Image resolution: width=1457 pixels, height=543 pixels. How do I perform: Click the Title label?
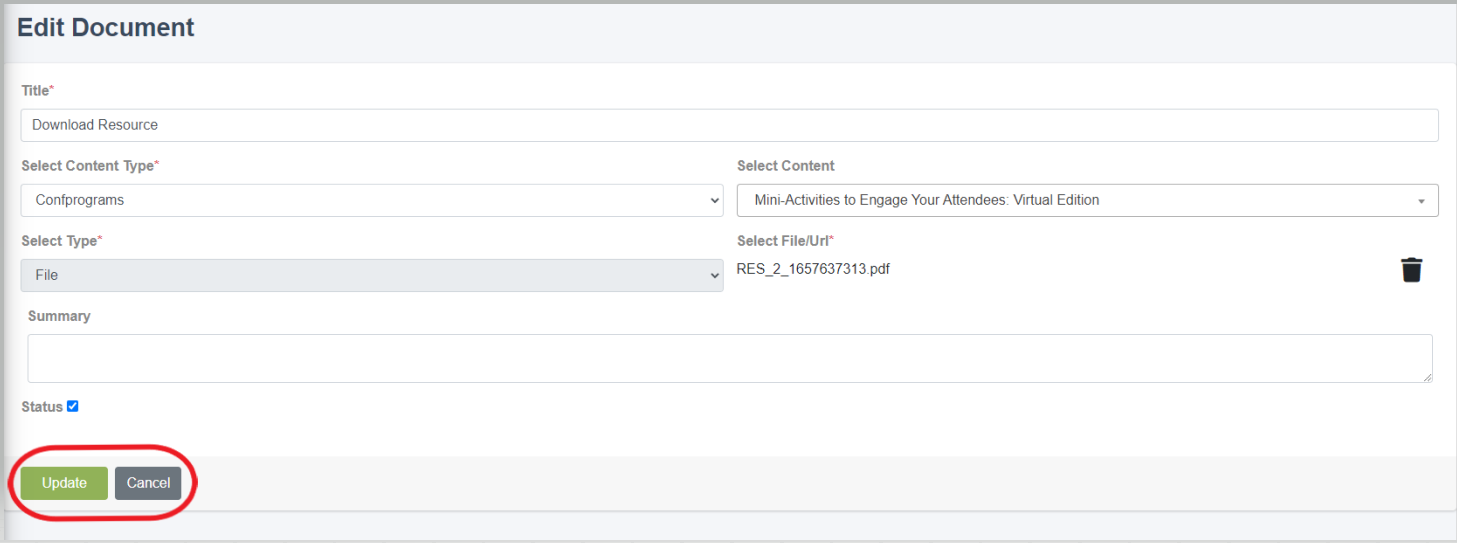pos(37,90)
